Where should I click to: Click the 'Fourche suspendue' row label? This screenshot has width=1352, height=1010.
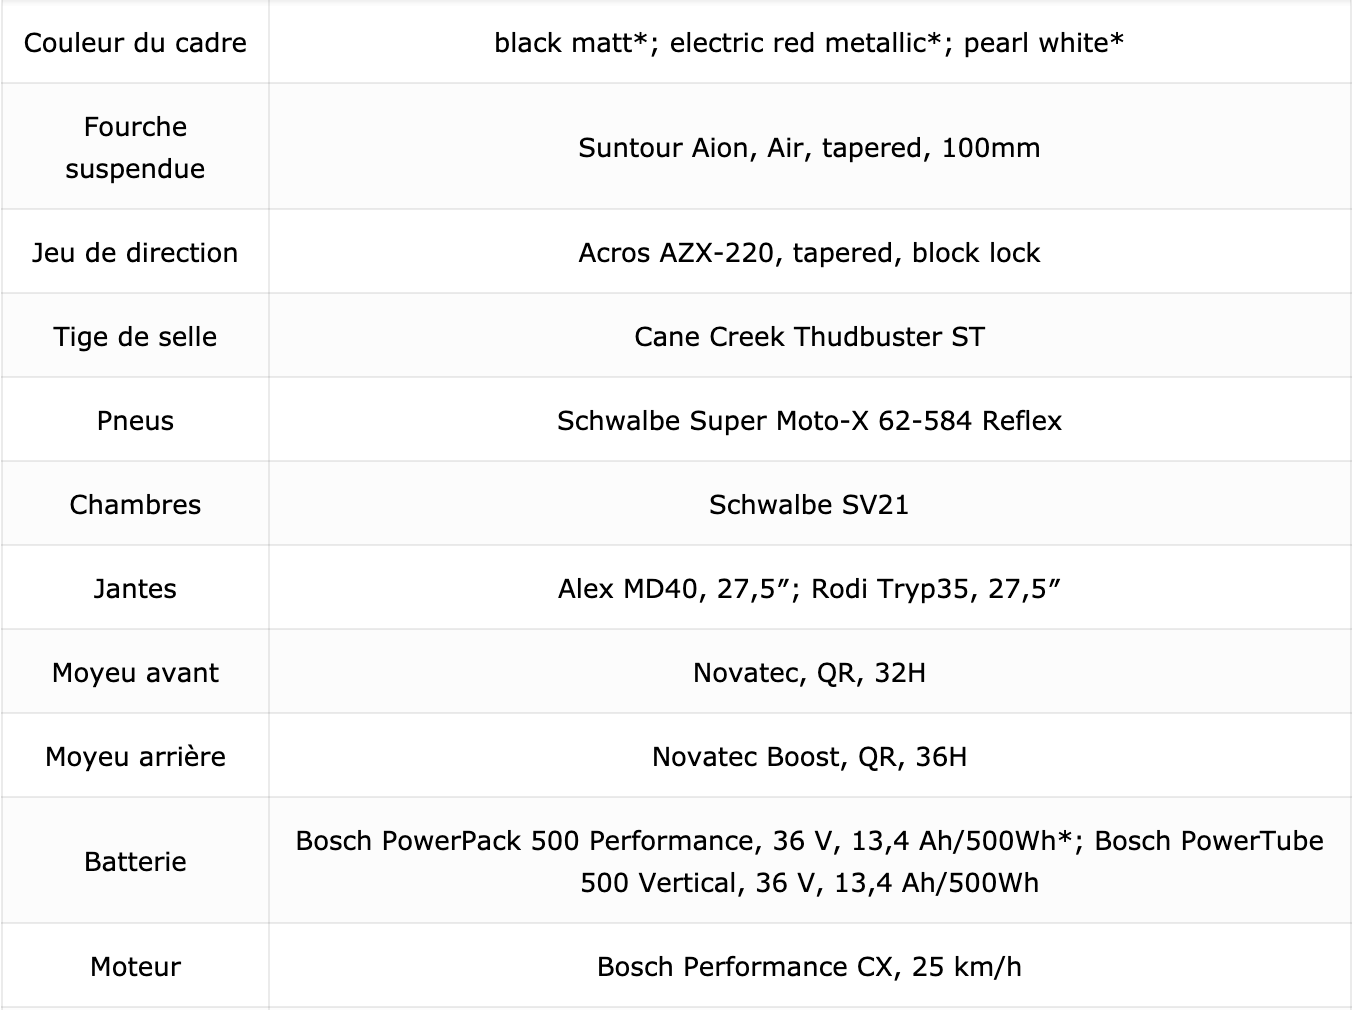[x=135, y=147]
